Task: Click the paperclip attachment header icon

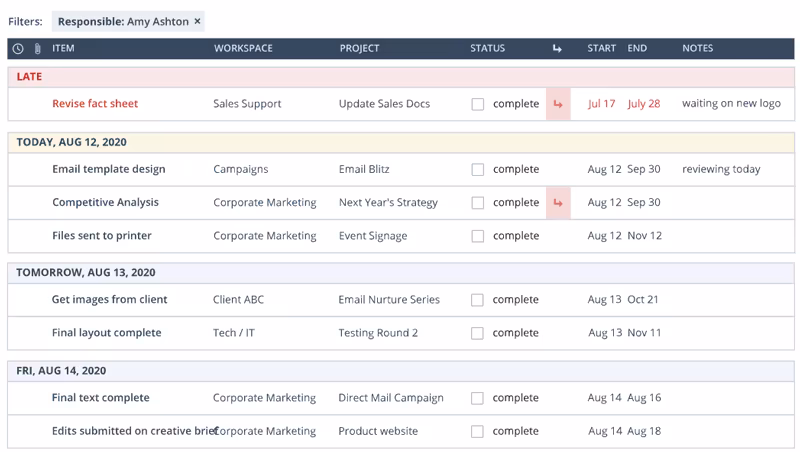Action: [x=37, y=48]
